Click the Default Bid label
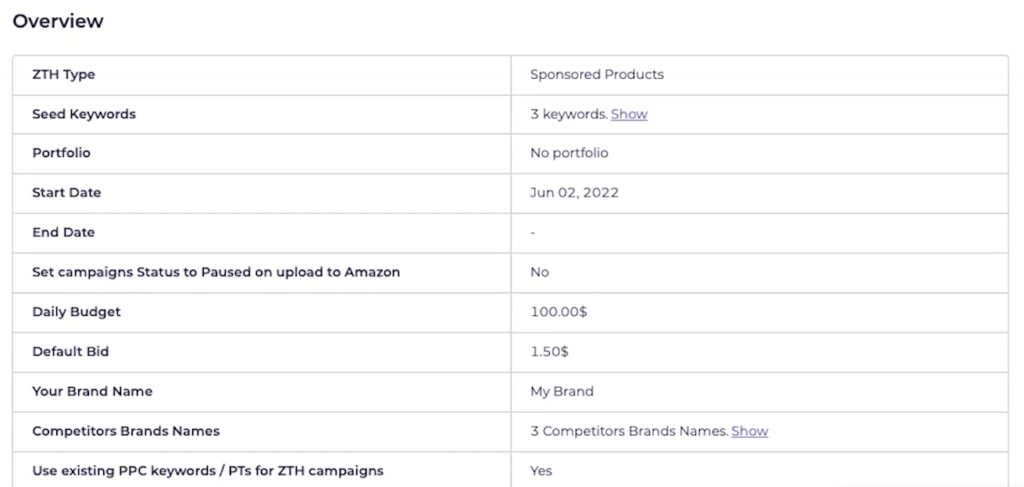1024x487 pixels. click(x=71, y=352)
